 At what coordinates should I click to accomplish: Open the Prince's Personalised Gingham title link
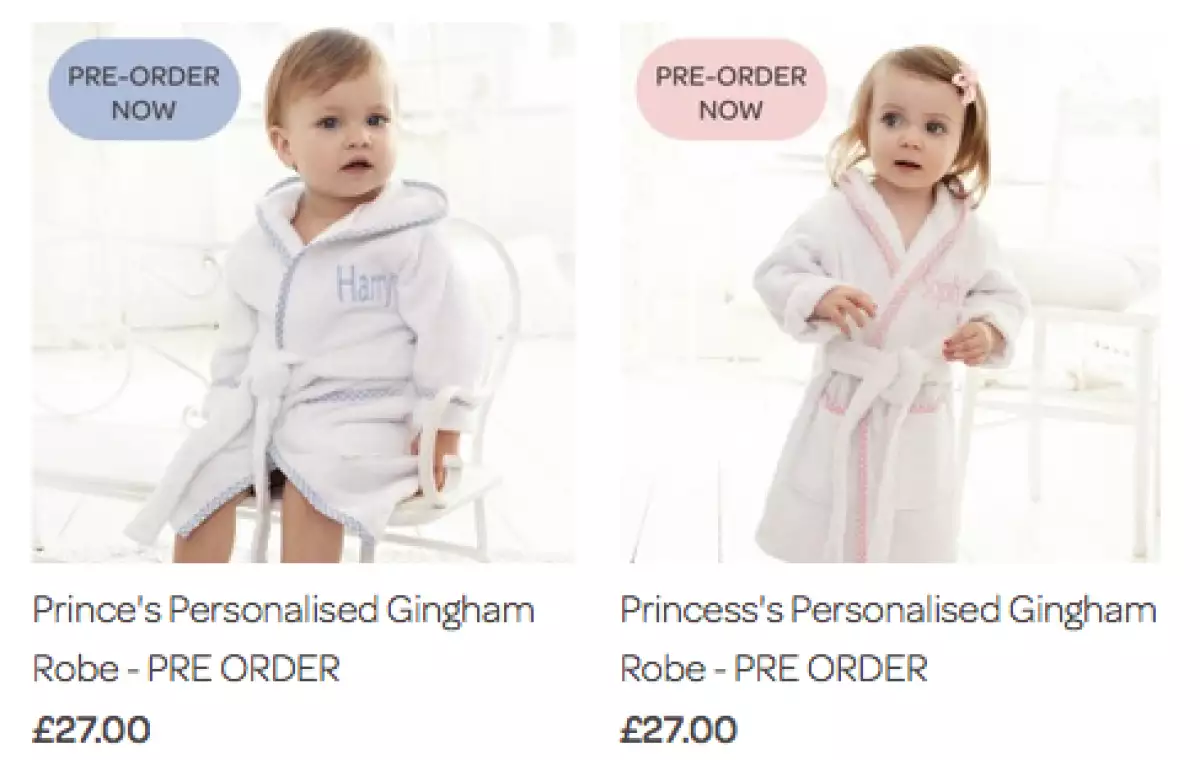pos(284,610)
